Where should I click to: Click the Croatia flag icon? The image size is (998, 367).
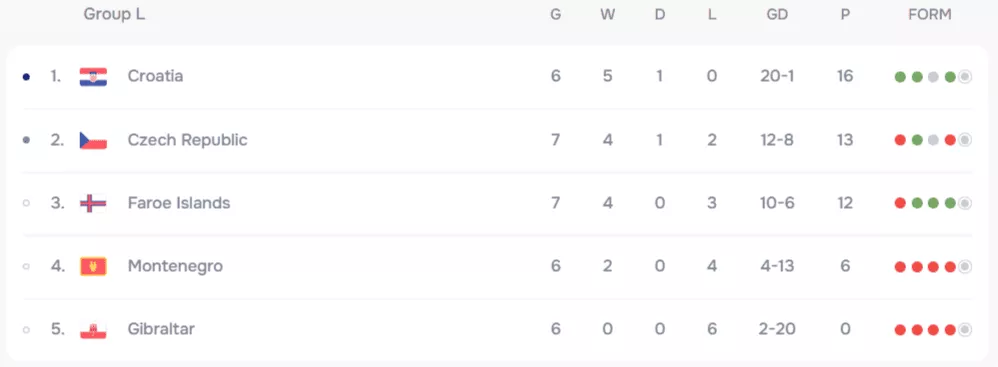(x=93, y=77)
